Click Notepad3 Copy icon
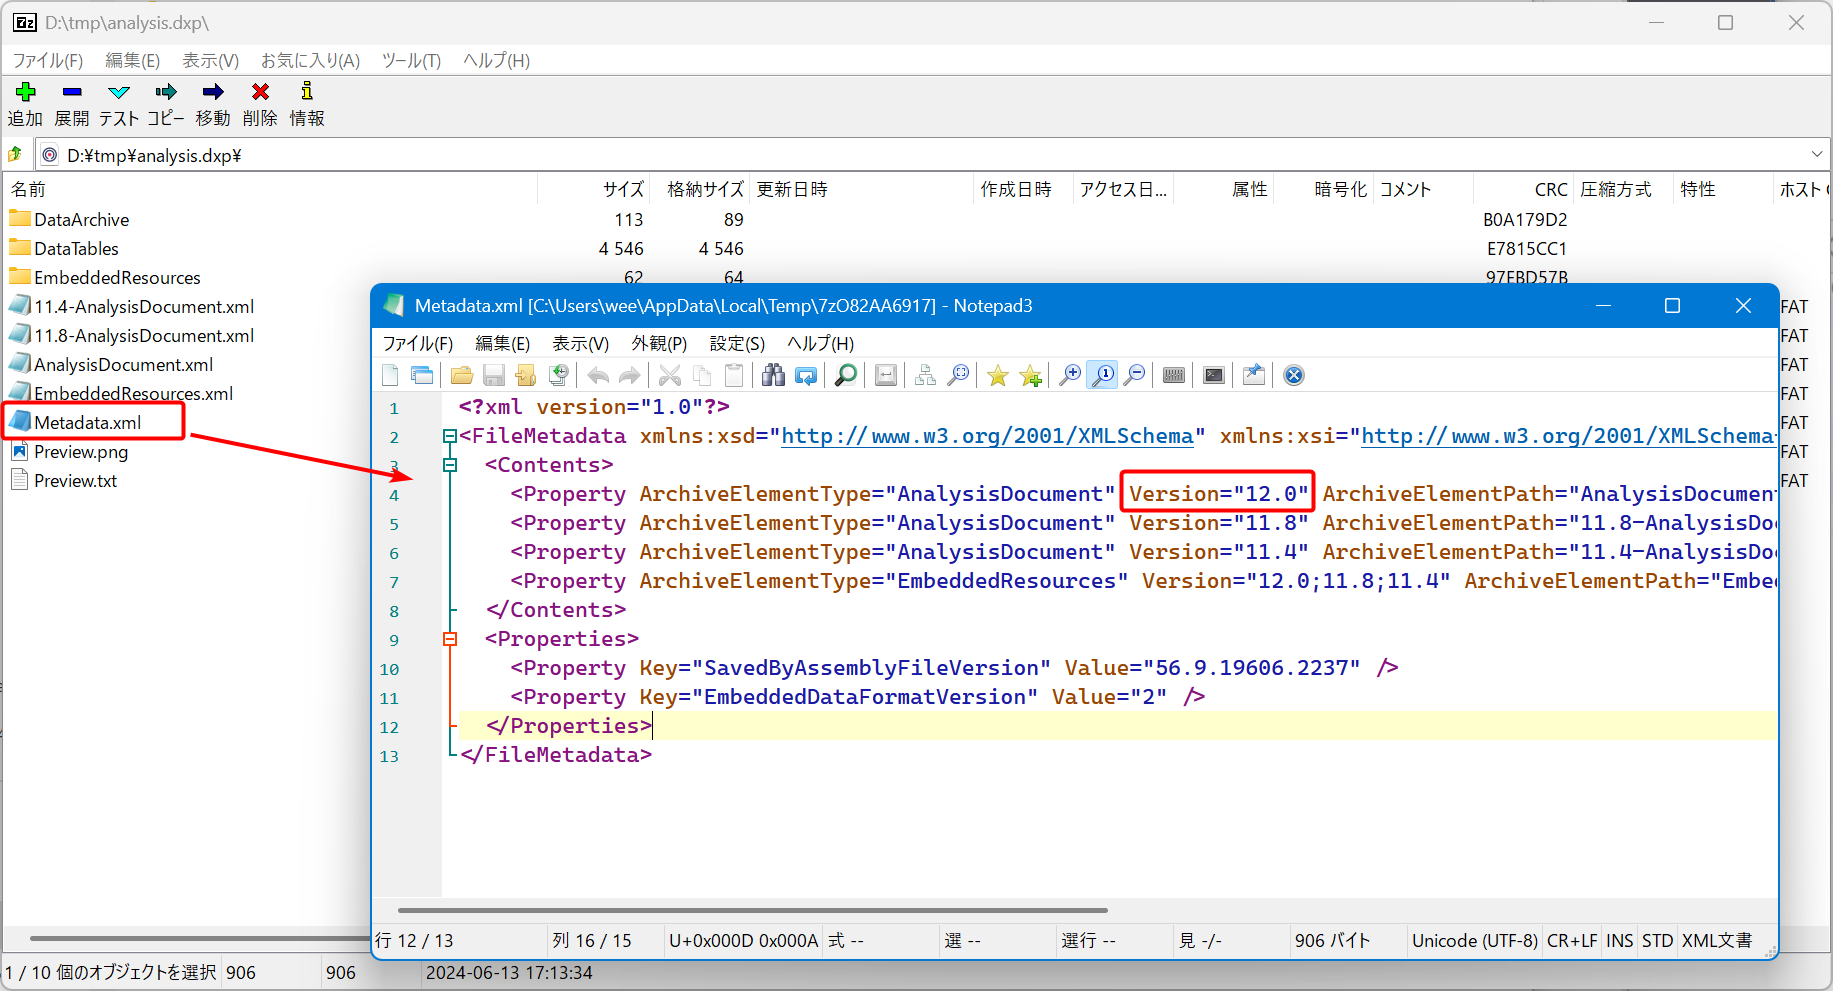Screen dimensions: 1833x991 tap(702, 375)
